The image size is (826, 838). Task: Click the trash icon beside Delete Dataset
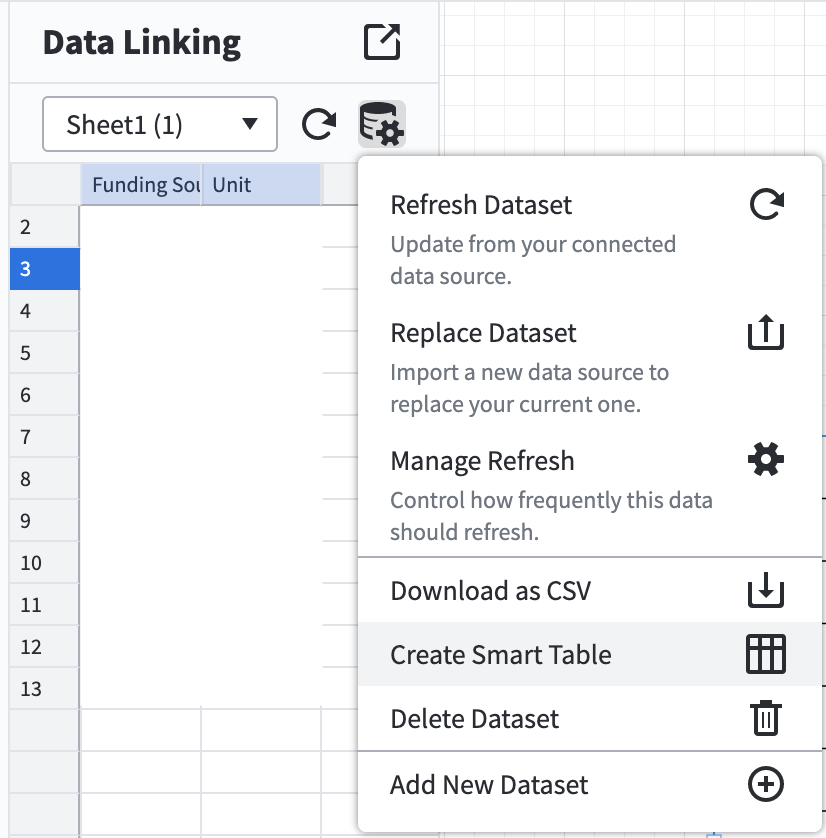(765, 718)
